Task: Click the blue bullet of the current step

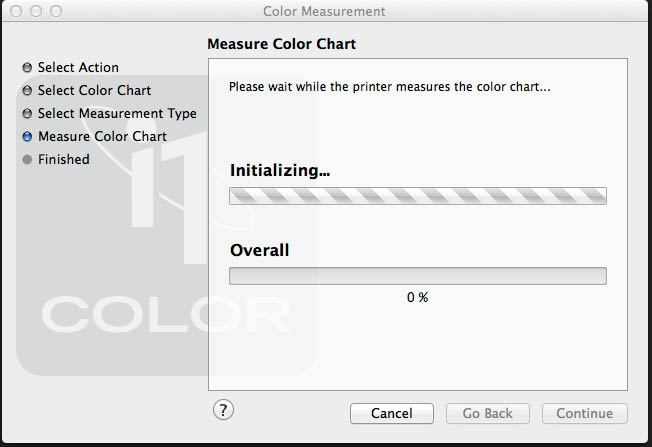Action: pos(27,137)
